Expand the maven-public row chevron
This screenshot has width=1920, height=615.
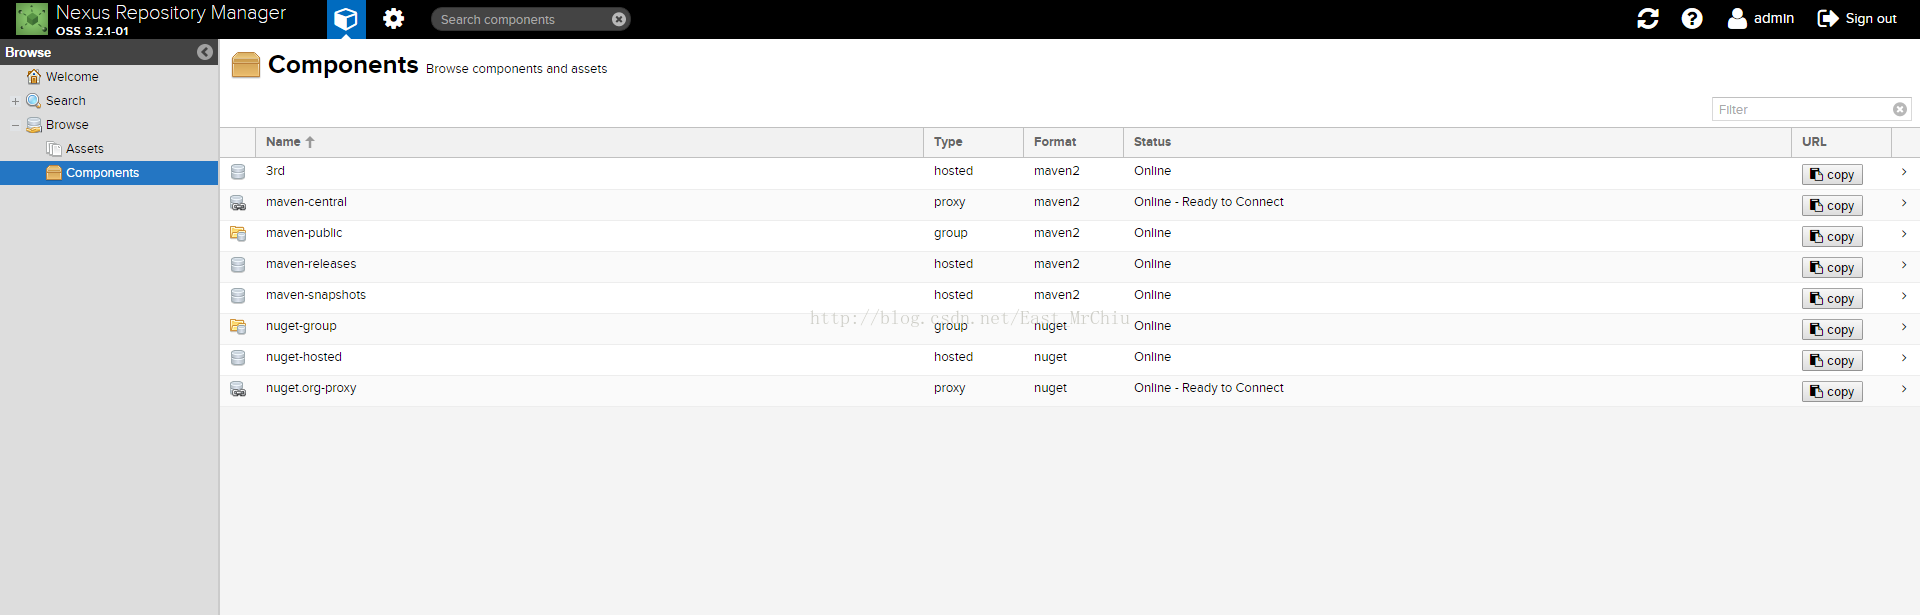point(1904,234)
